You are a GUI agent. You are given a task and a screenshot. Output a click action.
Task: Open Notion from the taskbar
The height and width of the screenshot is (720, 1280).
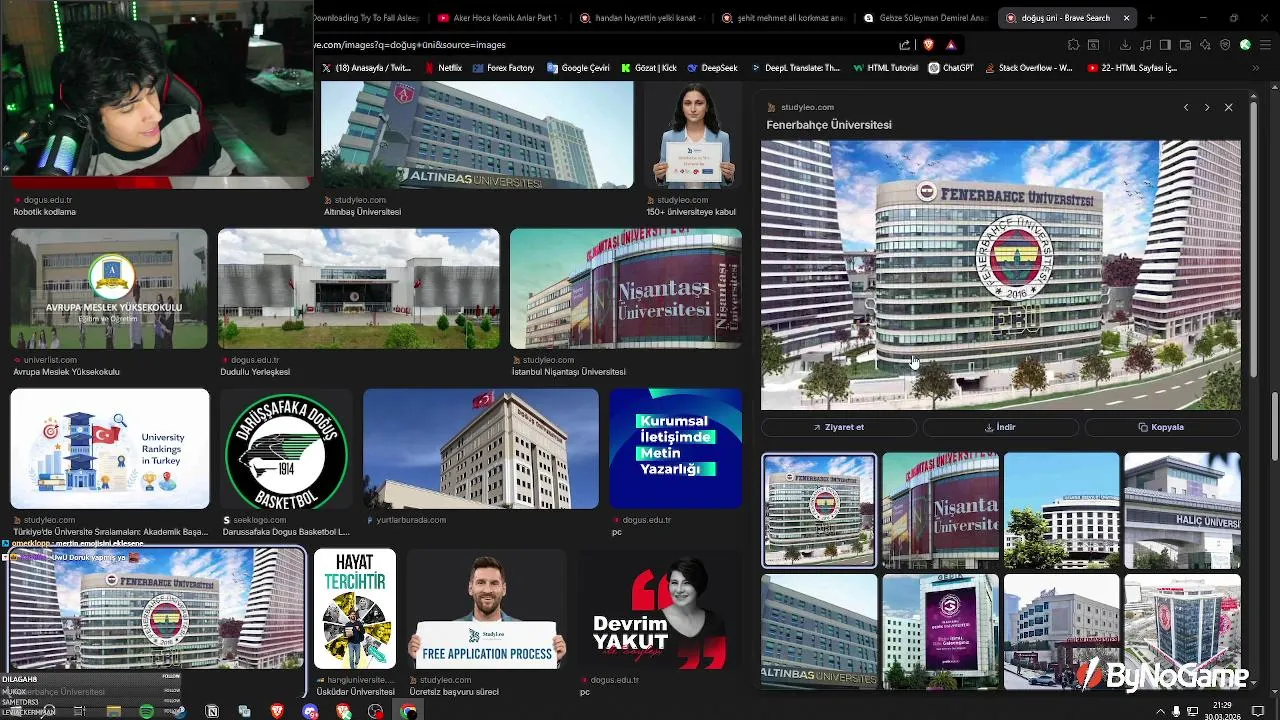[212, 711]
